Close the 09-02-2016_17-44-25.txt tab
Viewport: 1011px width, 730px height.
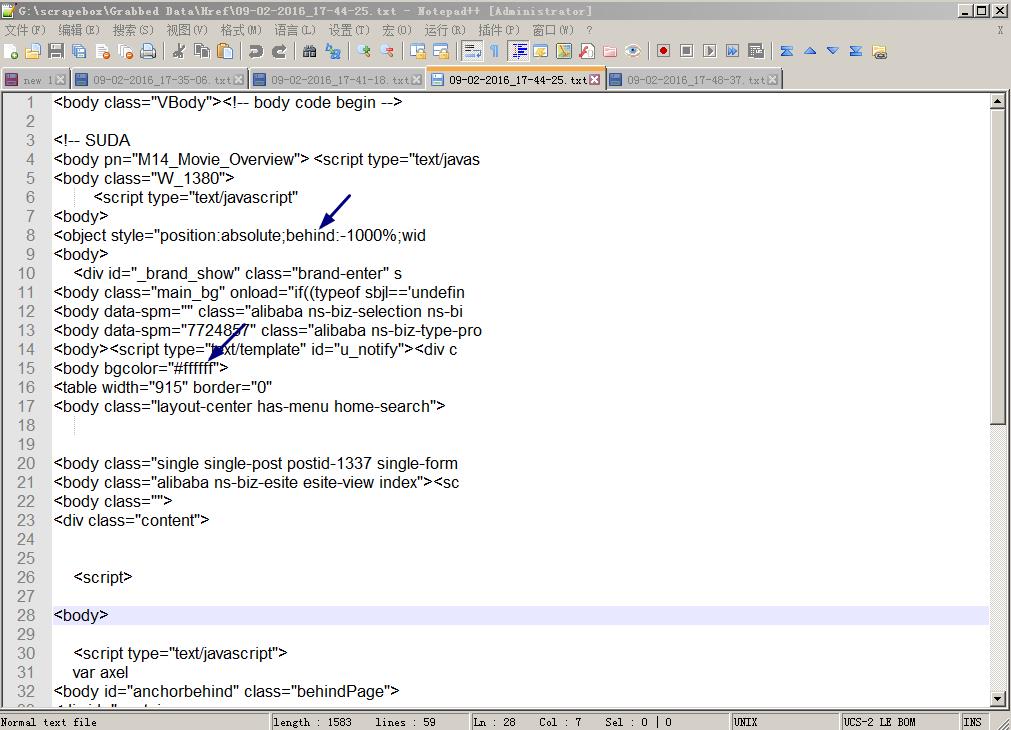[x=594, y=79]
